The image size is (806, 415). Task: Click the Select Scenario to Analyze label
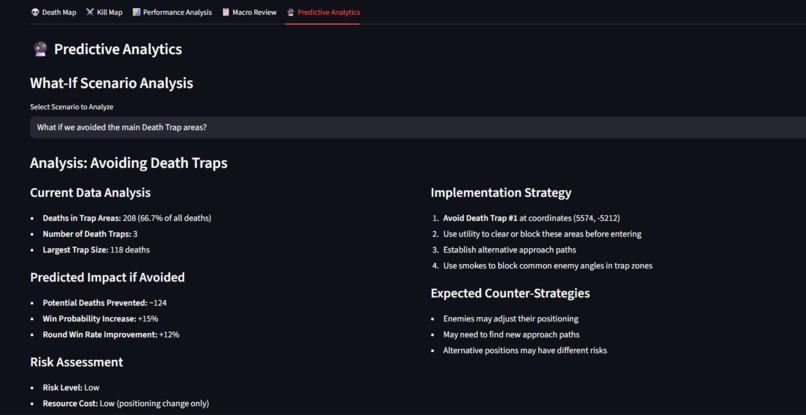(71, 107)
